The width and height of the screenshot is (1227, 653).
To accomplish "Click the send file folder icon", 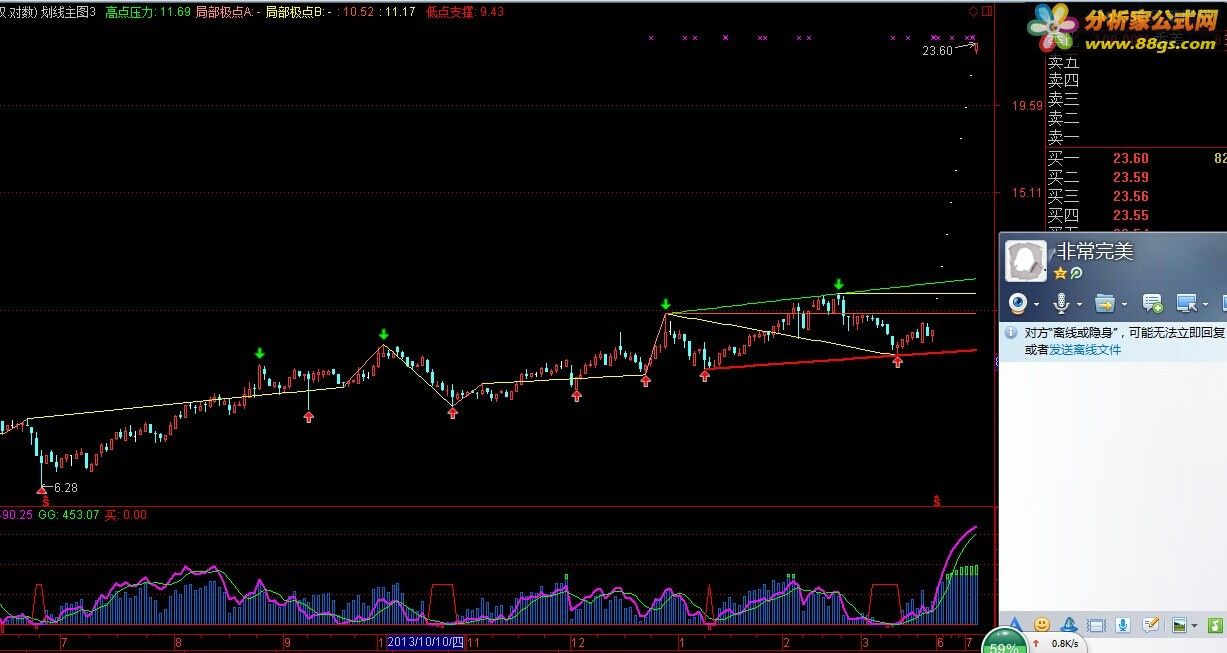I will coord(1105,303).
